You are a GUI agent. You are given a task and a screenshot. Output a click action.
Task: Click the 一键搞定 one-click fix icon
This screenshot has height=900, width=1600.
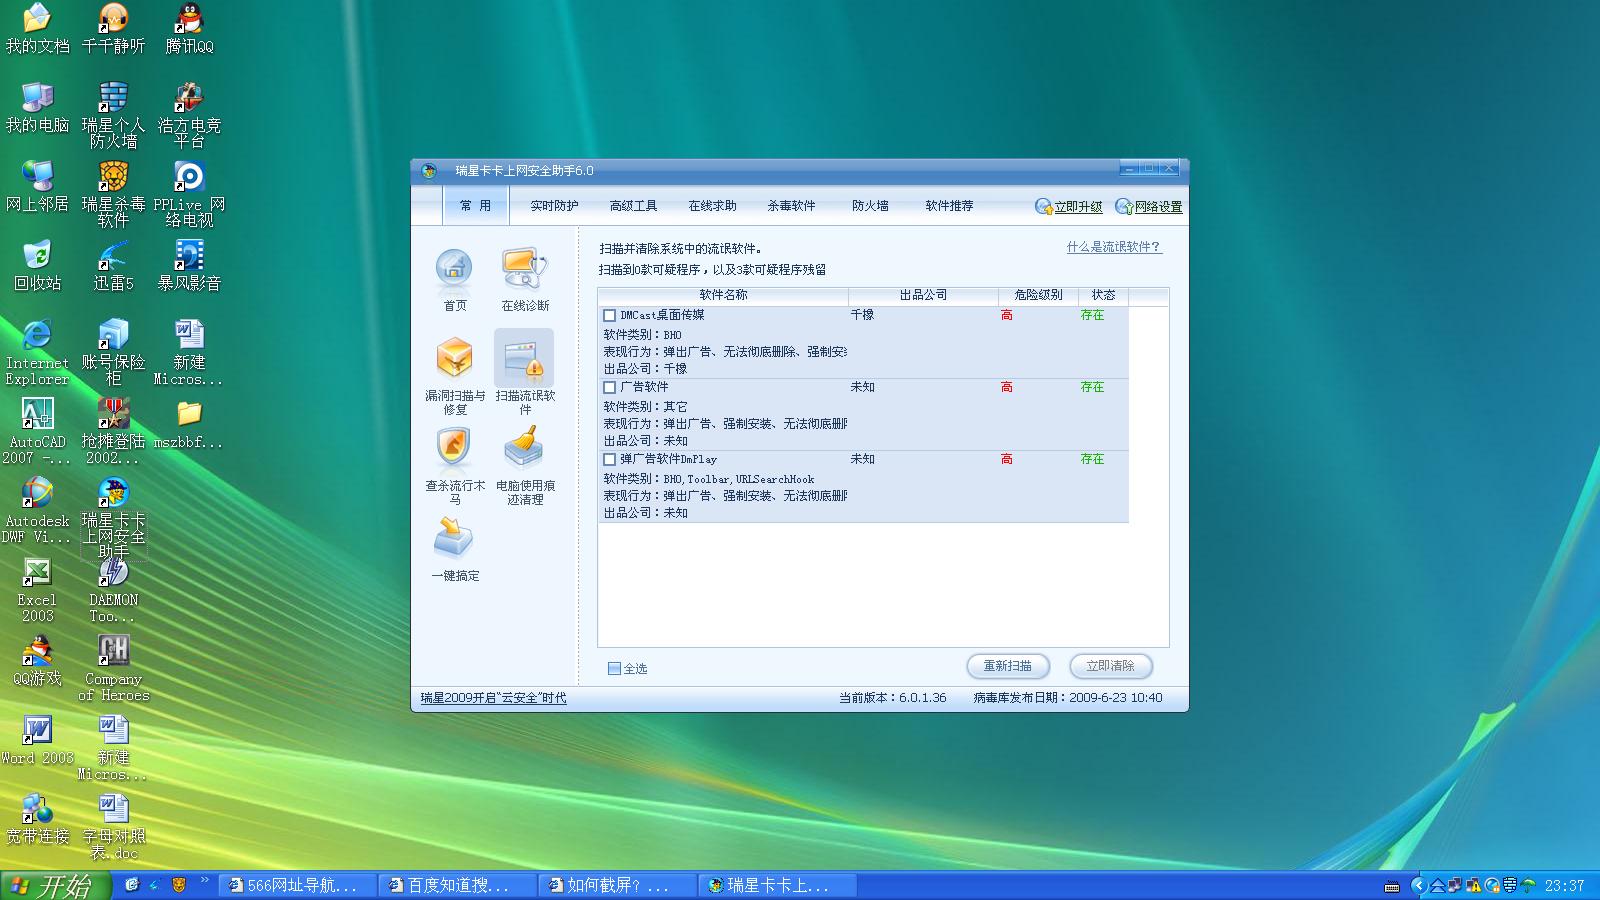tap(455, 548)
